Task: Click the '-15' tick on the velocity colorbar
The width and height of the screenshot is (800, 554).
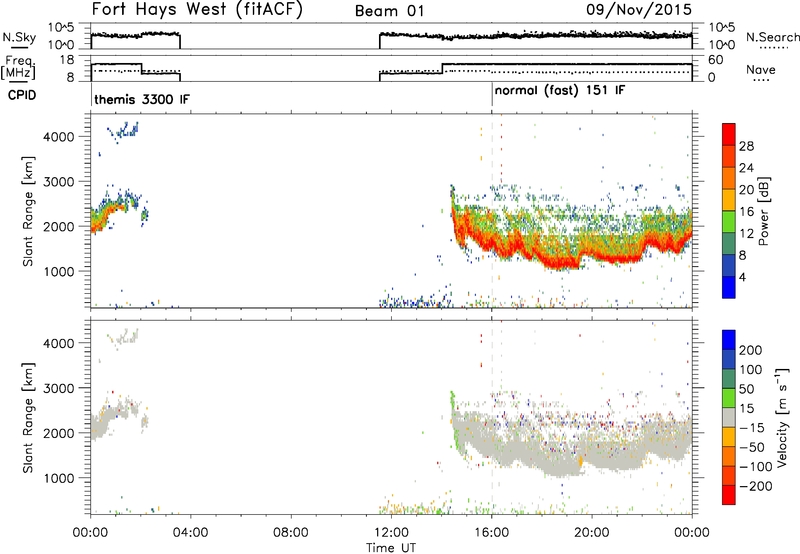Action: click(752, 428)
